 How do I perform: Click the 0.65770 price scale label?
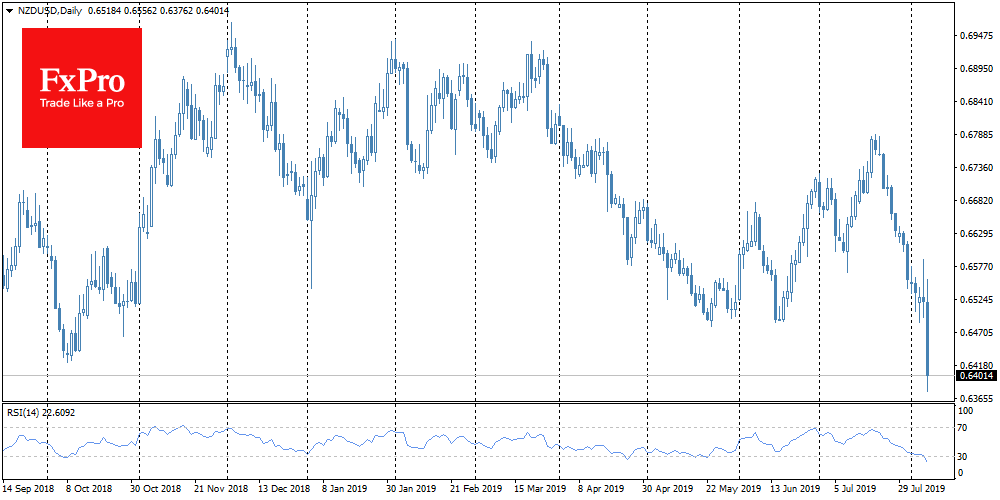coord(975,267)
